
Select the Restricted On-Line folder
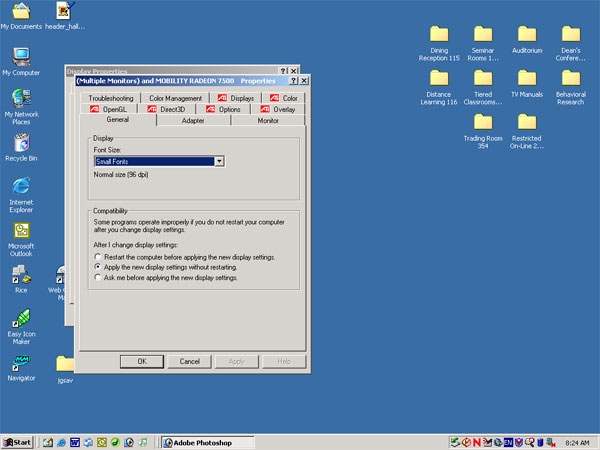coord(527,131)
